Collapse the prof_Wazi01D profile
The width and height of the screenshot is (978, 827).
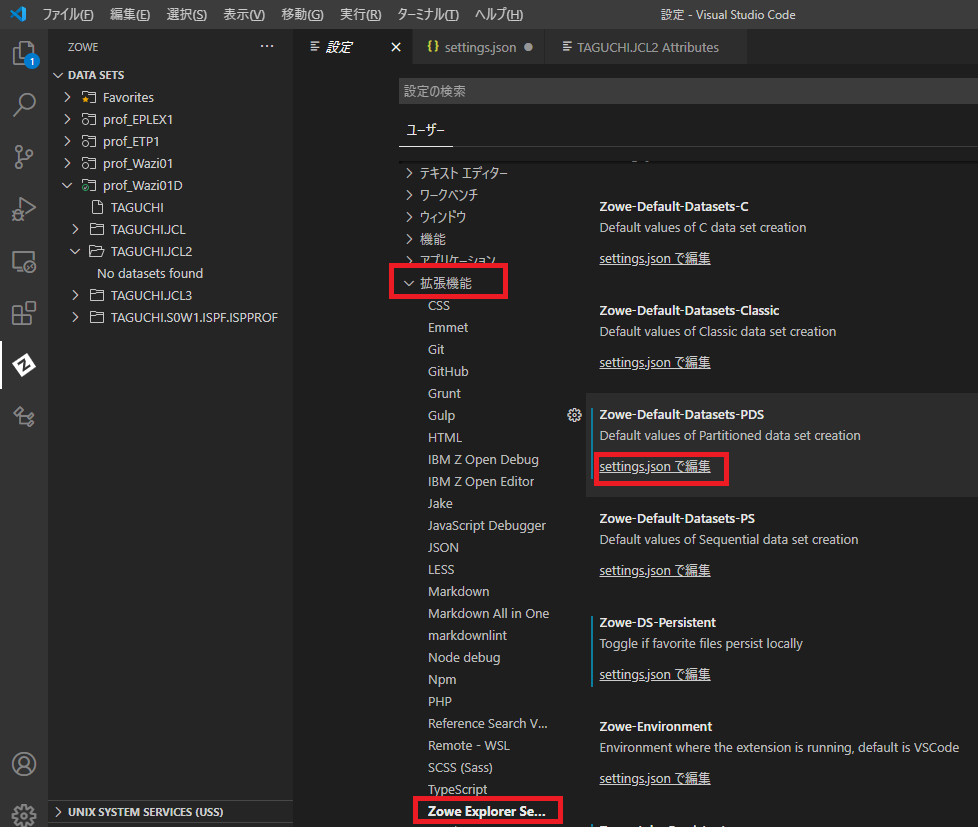point(67,185)
